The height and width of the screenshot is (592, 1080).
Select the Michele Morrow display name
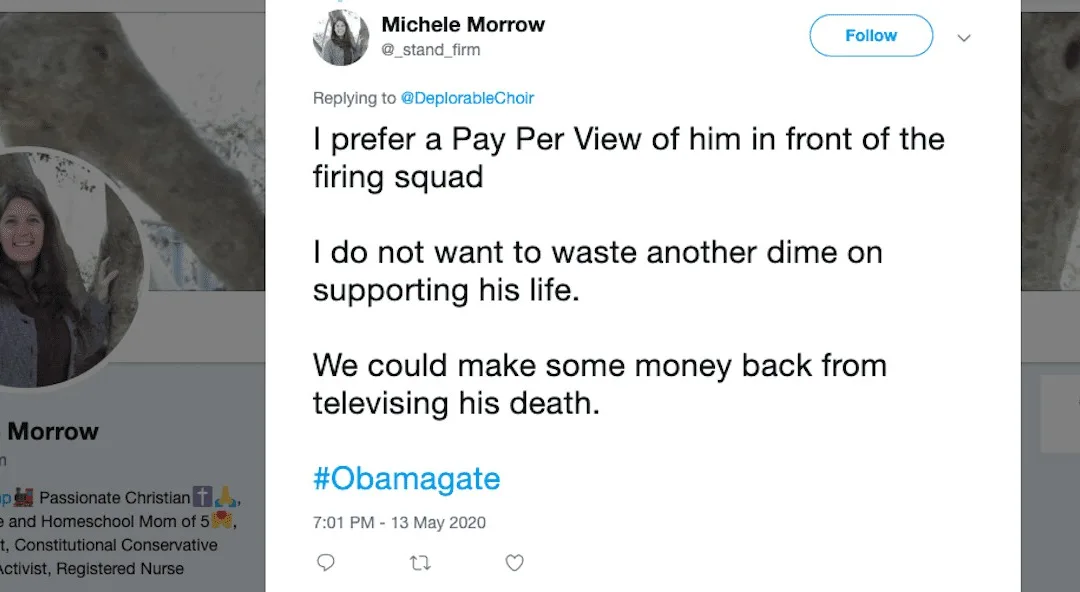[x=463, y=24]
